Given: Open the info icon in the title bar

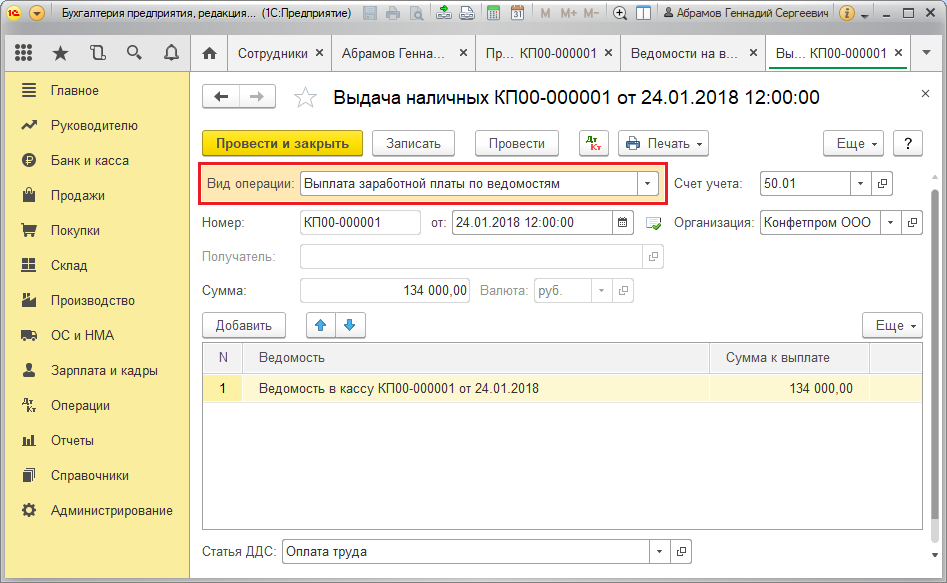Looking at the screenshot, I should click(x=847, y=13).
